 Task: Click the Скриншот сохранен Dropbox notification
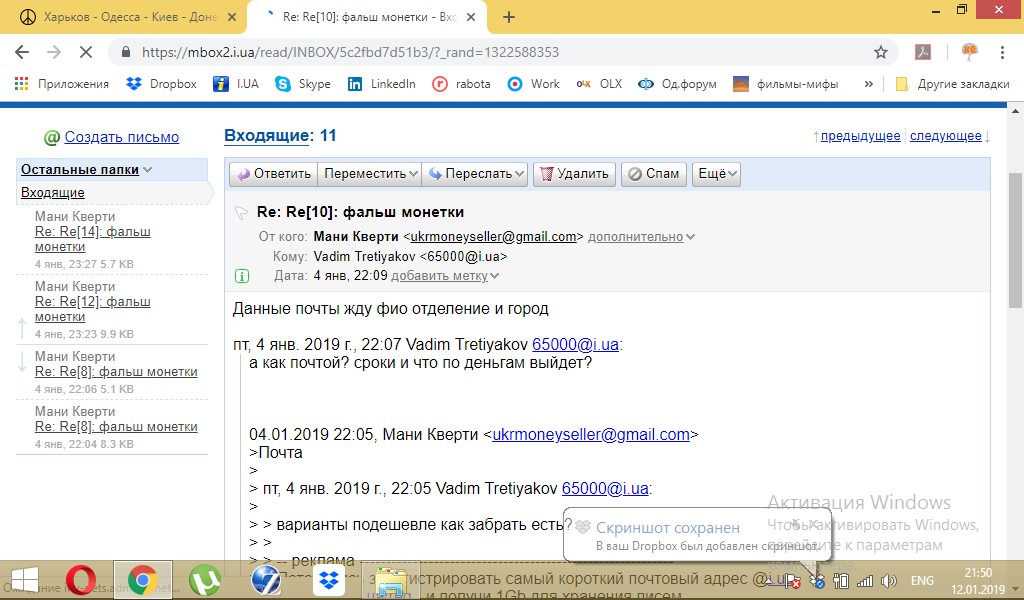(x=697, y=535)
